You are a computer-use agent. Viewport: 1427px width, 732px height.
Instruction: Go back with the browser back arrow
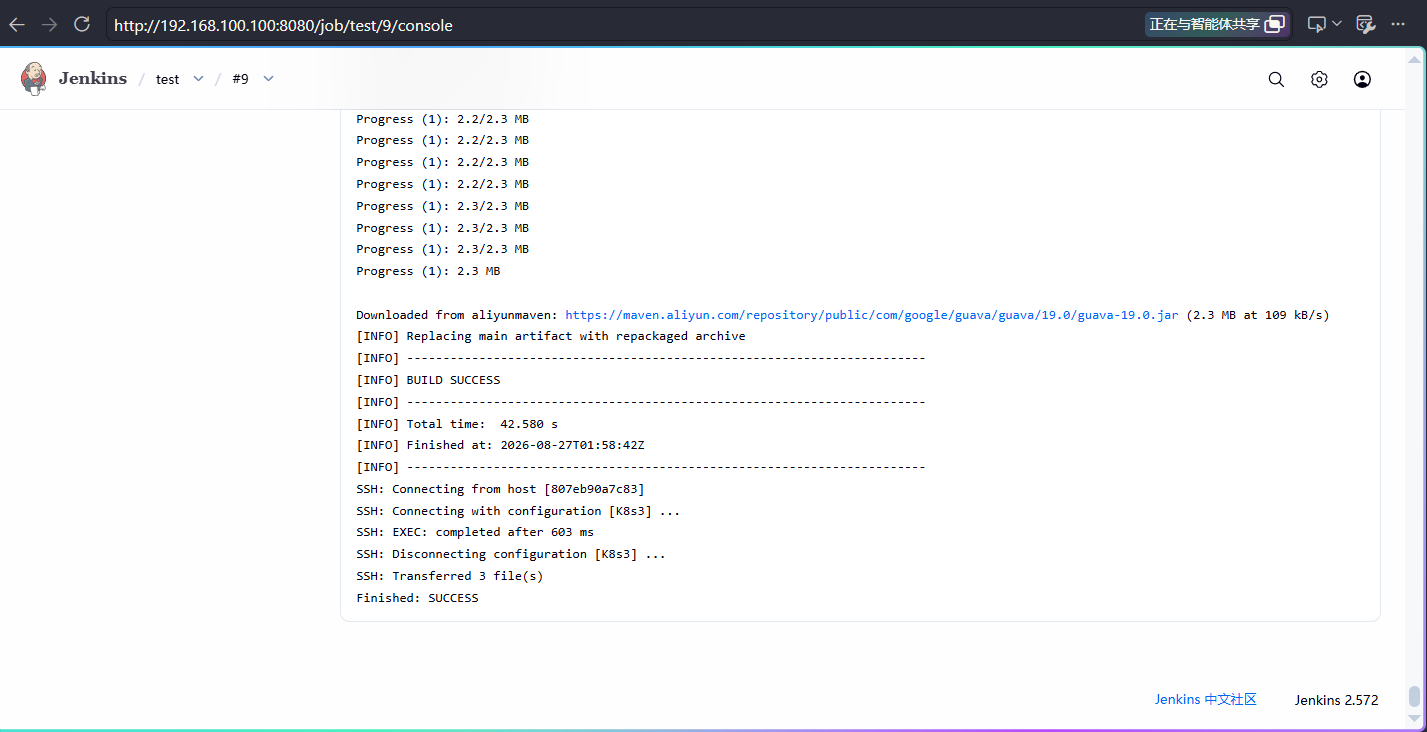[x=17, y=24]
